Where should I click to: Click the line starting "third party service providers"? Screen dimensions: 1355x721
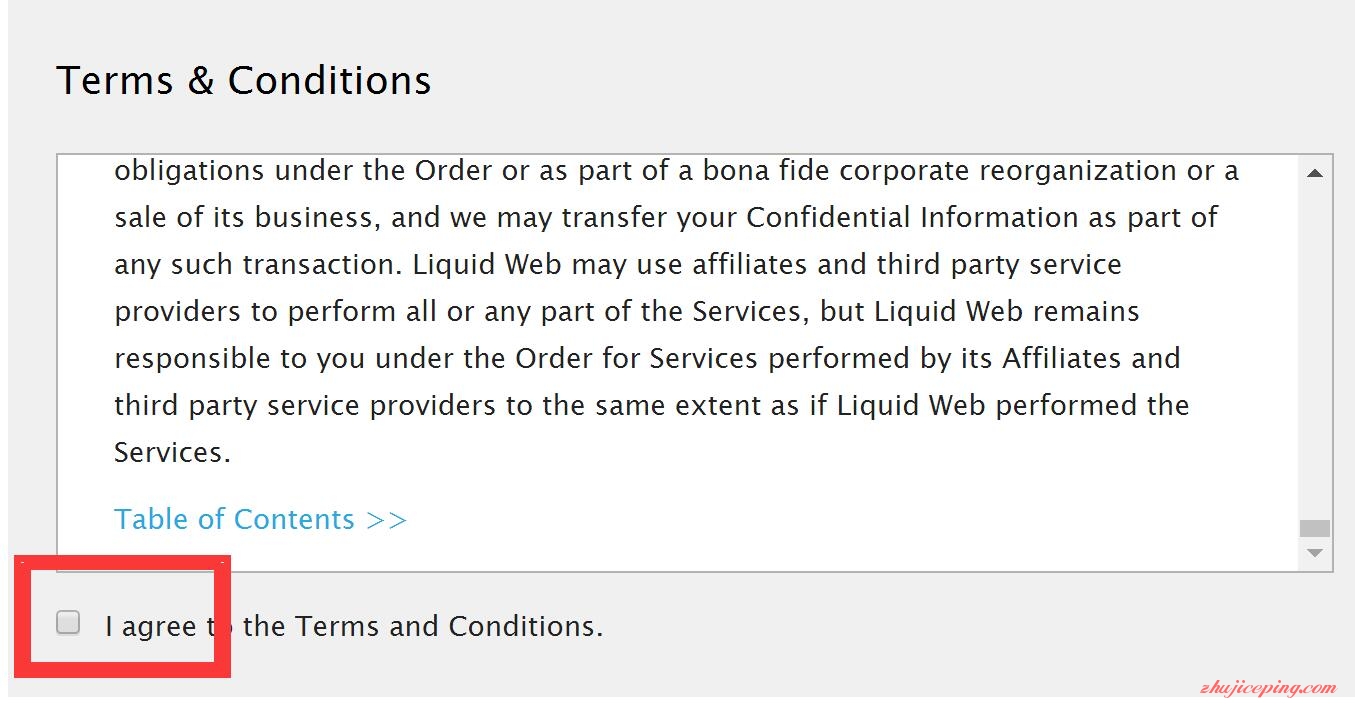651,405
